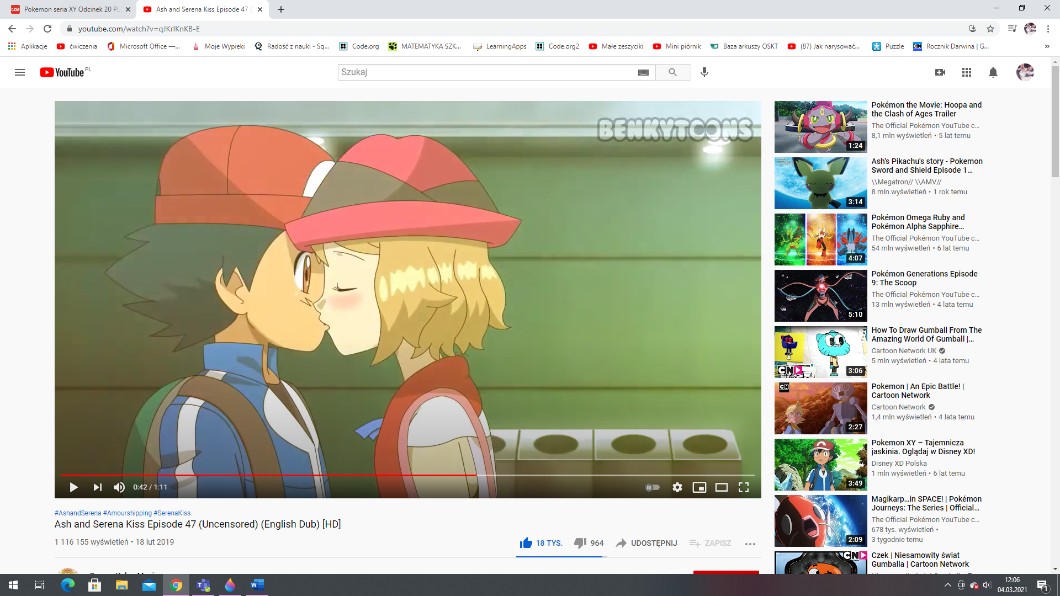Skip to the next video

pyautogui.click(x=97, y=487)
